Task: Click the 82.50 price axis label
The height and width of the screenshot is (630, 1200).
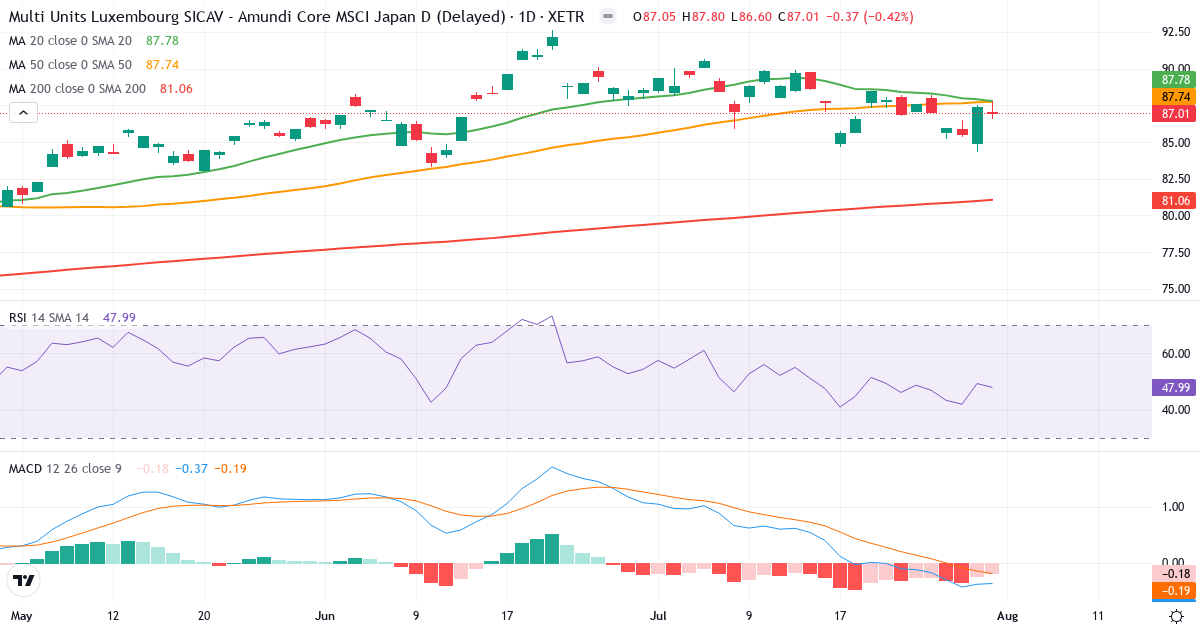Action: [1176, 179]
